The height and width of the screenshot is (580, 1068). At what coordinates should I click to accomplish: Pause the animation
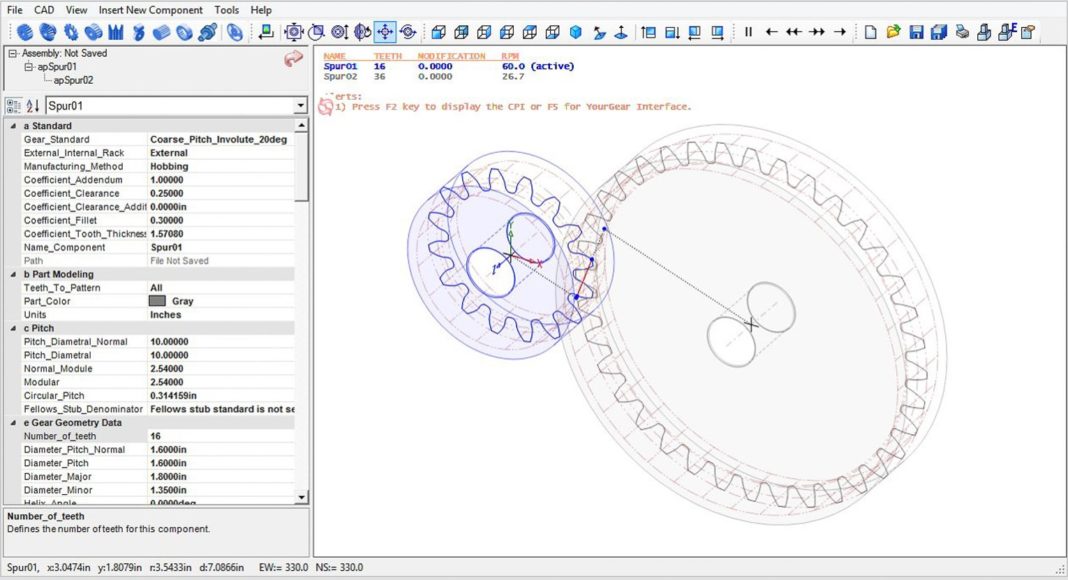(749, 32)
